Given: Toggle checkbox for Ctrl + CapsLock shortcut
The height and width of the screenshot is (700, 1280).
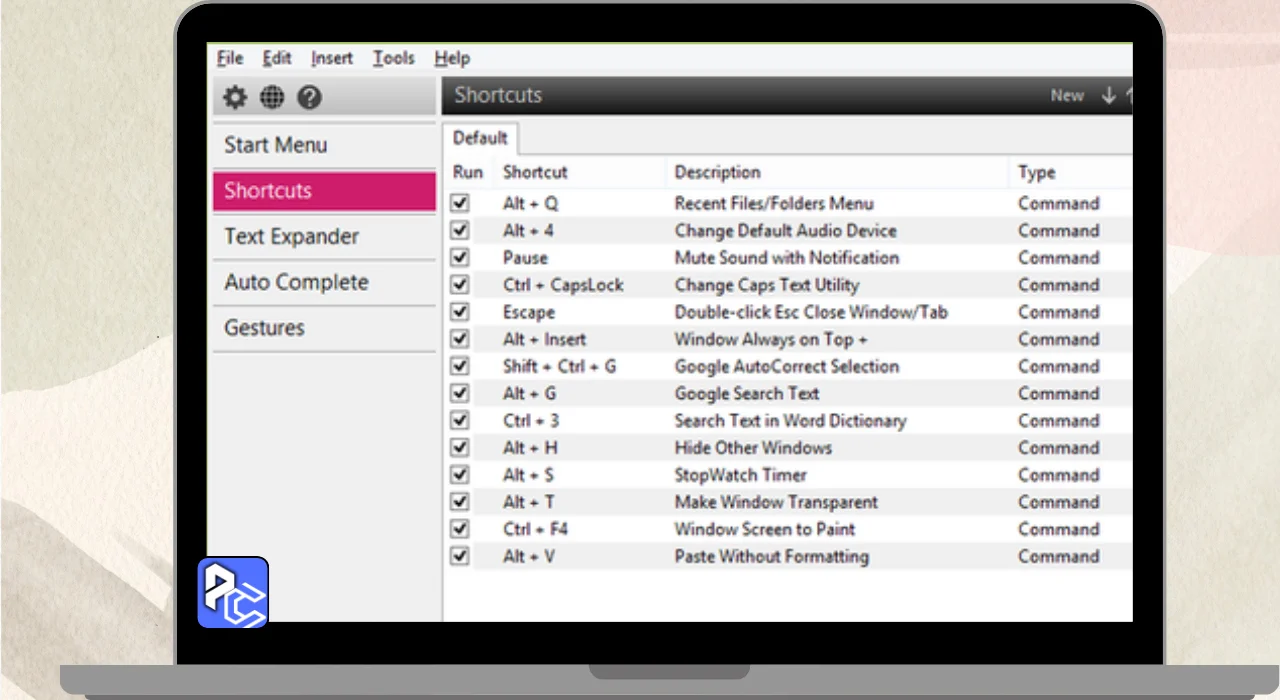Looking at the screenshot, I should 460,285.
